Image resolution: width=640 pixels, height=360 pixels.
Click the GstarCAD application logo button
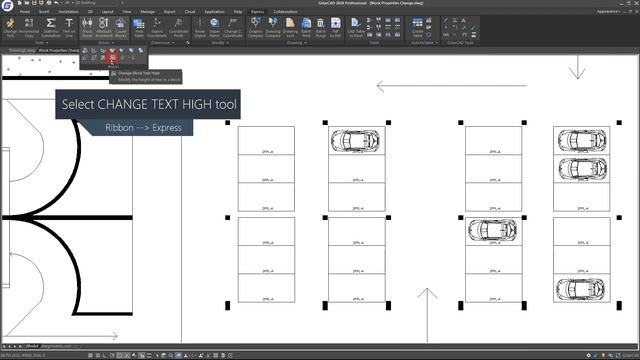pos(7,5)
